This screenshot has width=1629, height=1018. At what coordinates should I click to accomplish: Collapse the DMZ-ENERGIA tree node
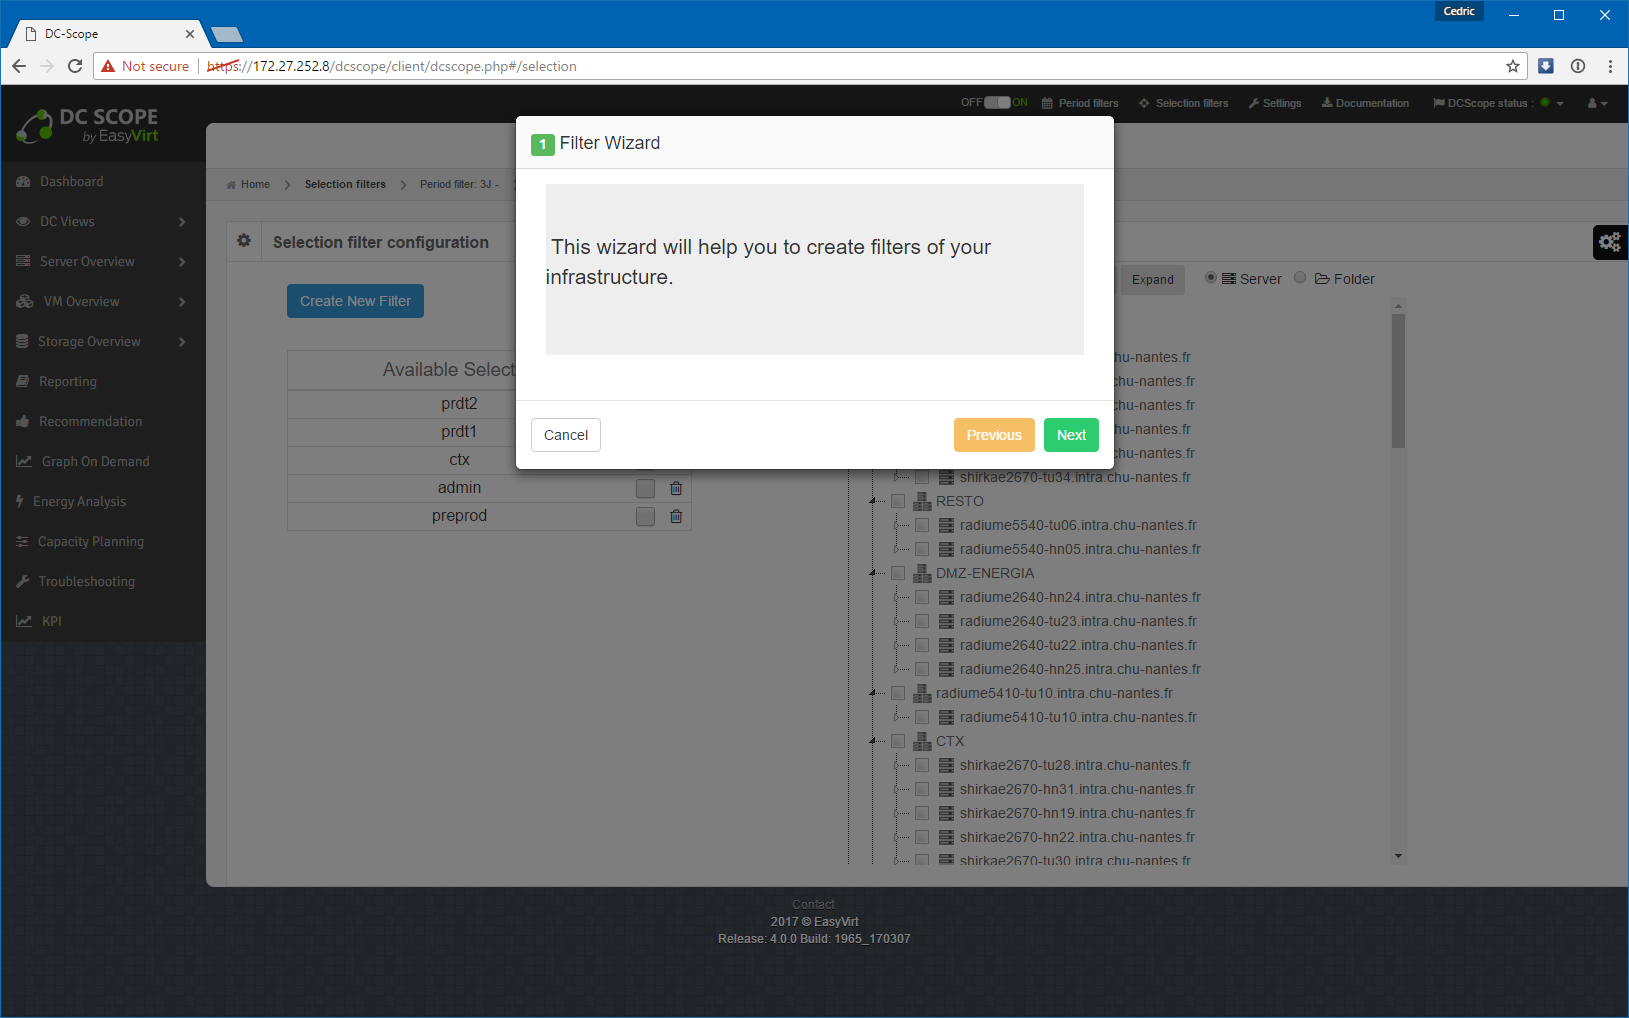point(874,573)
